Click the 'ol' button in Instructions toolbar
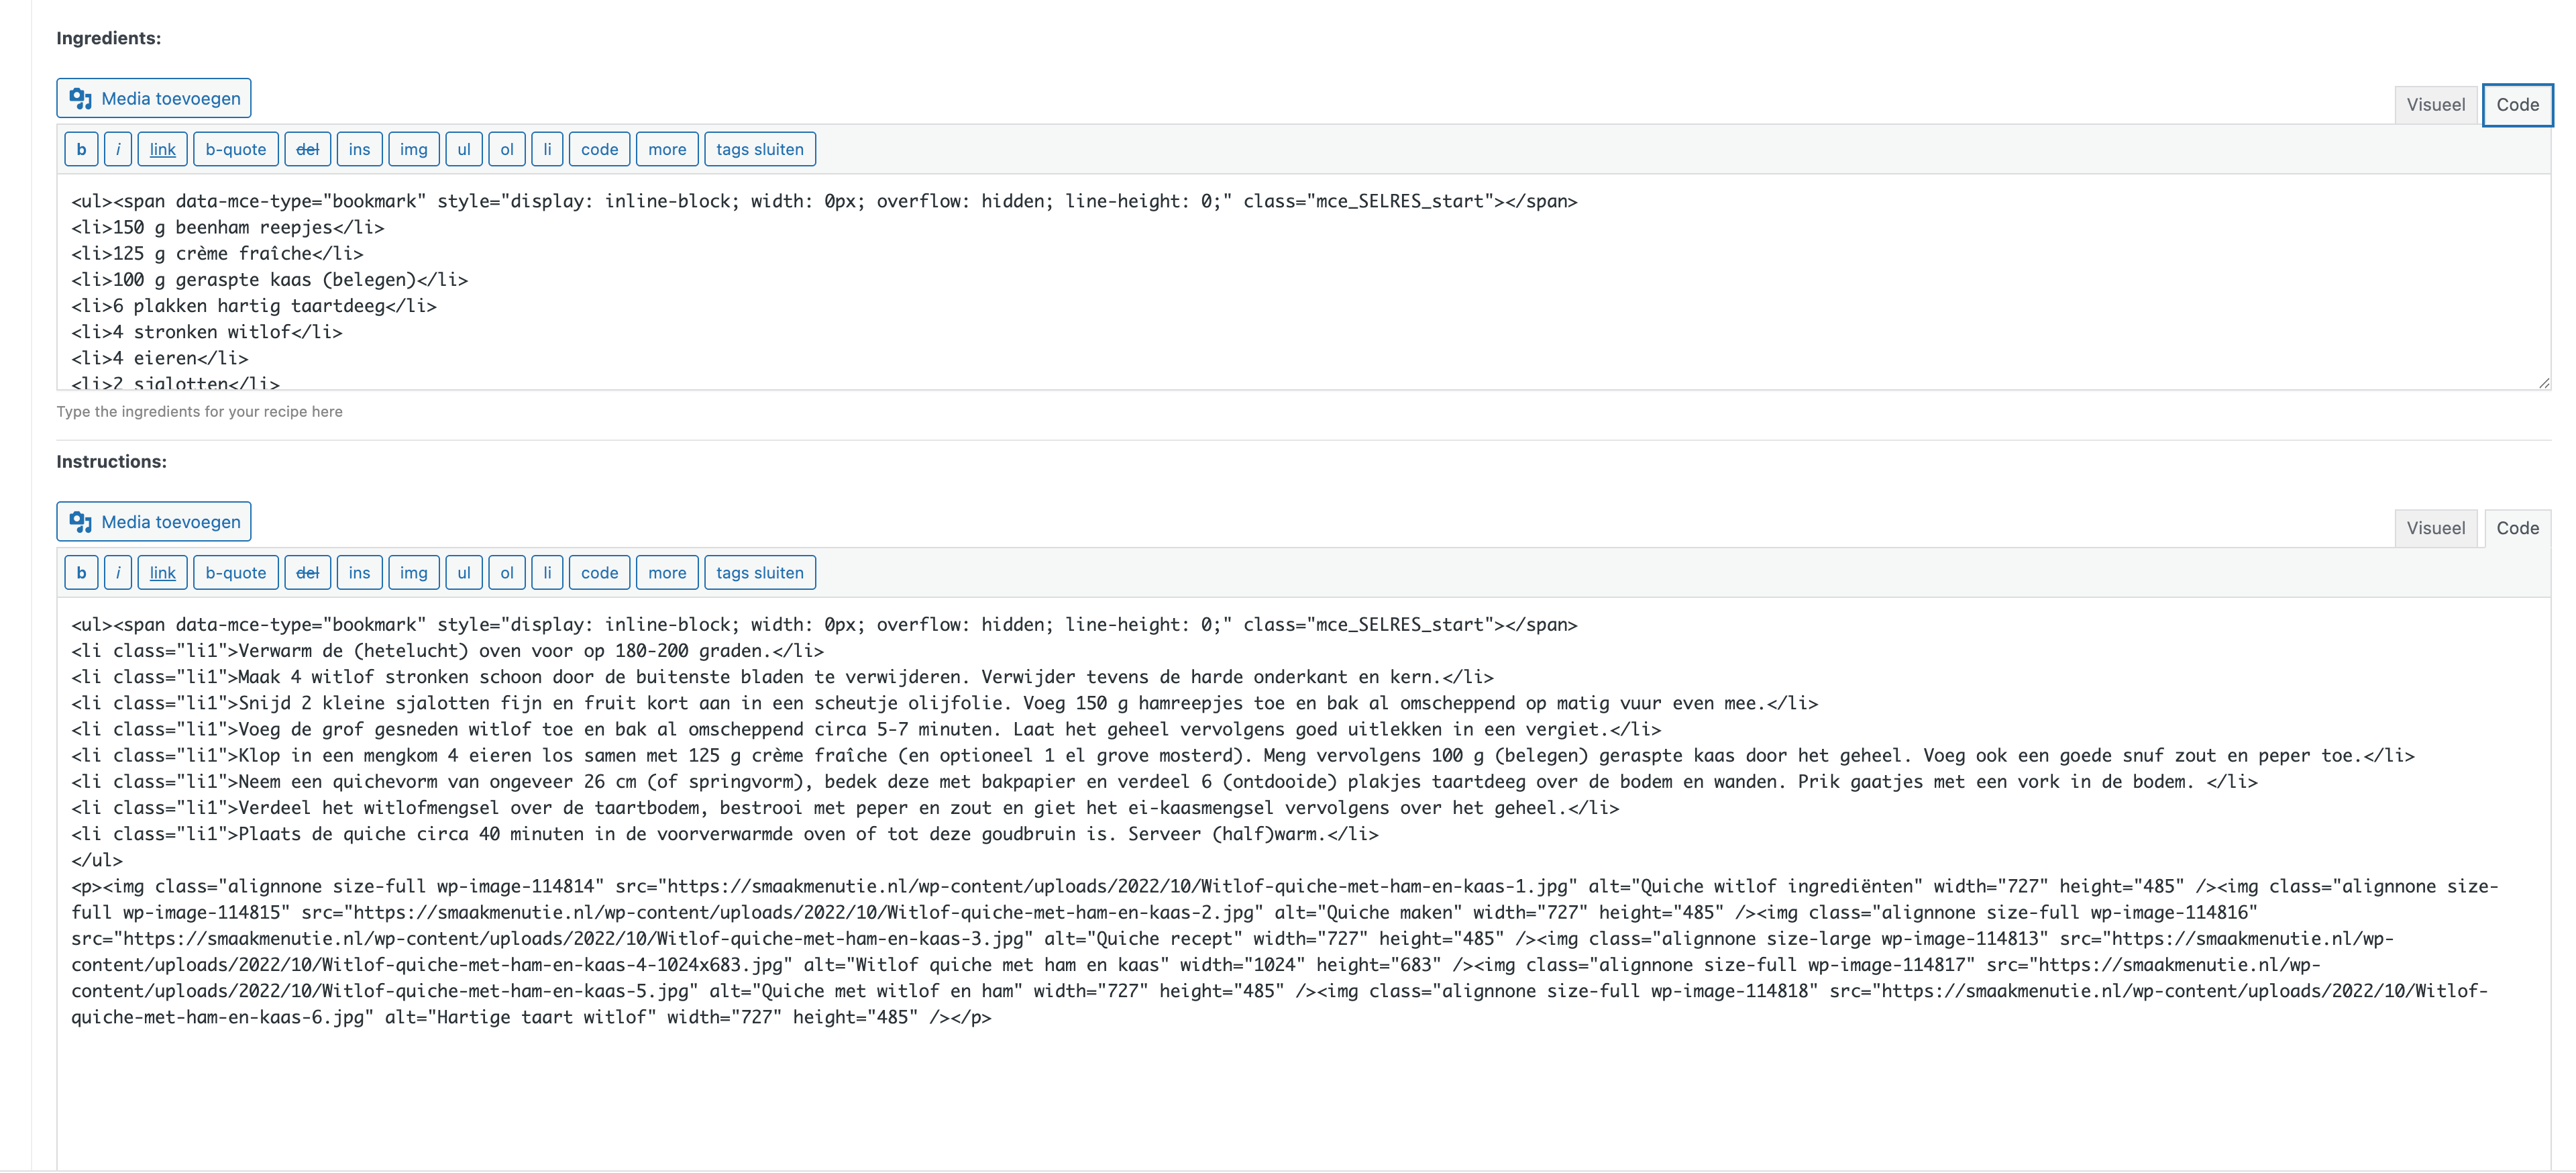Screen dimensions: 2576x1173 coord(506,573)
